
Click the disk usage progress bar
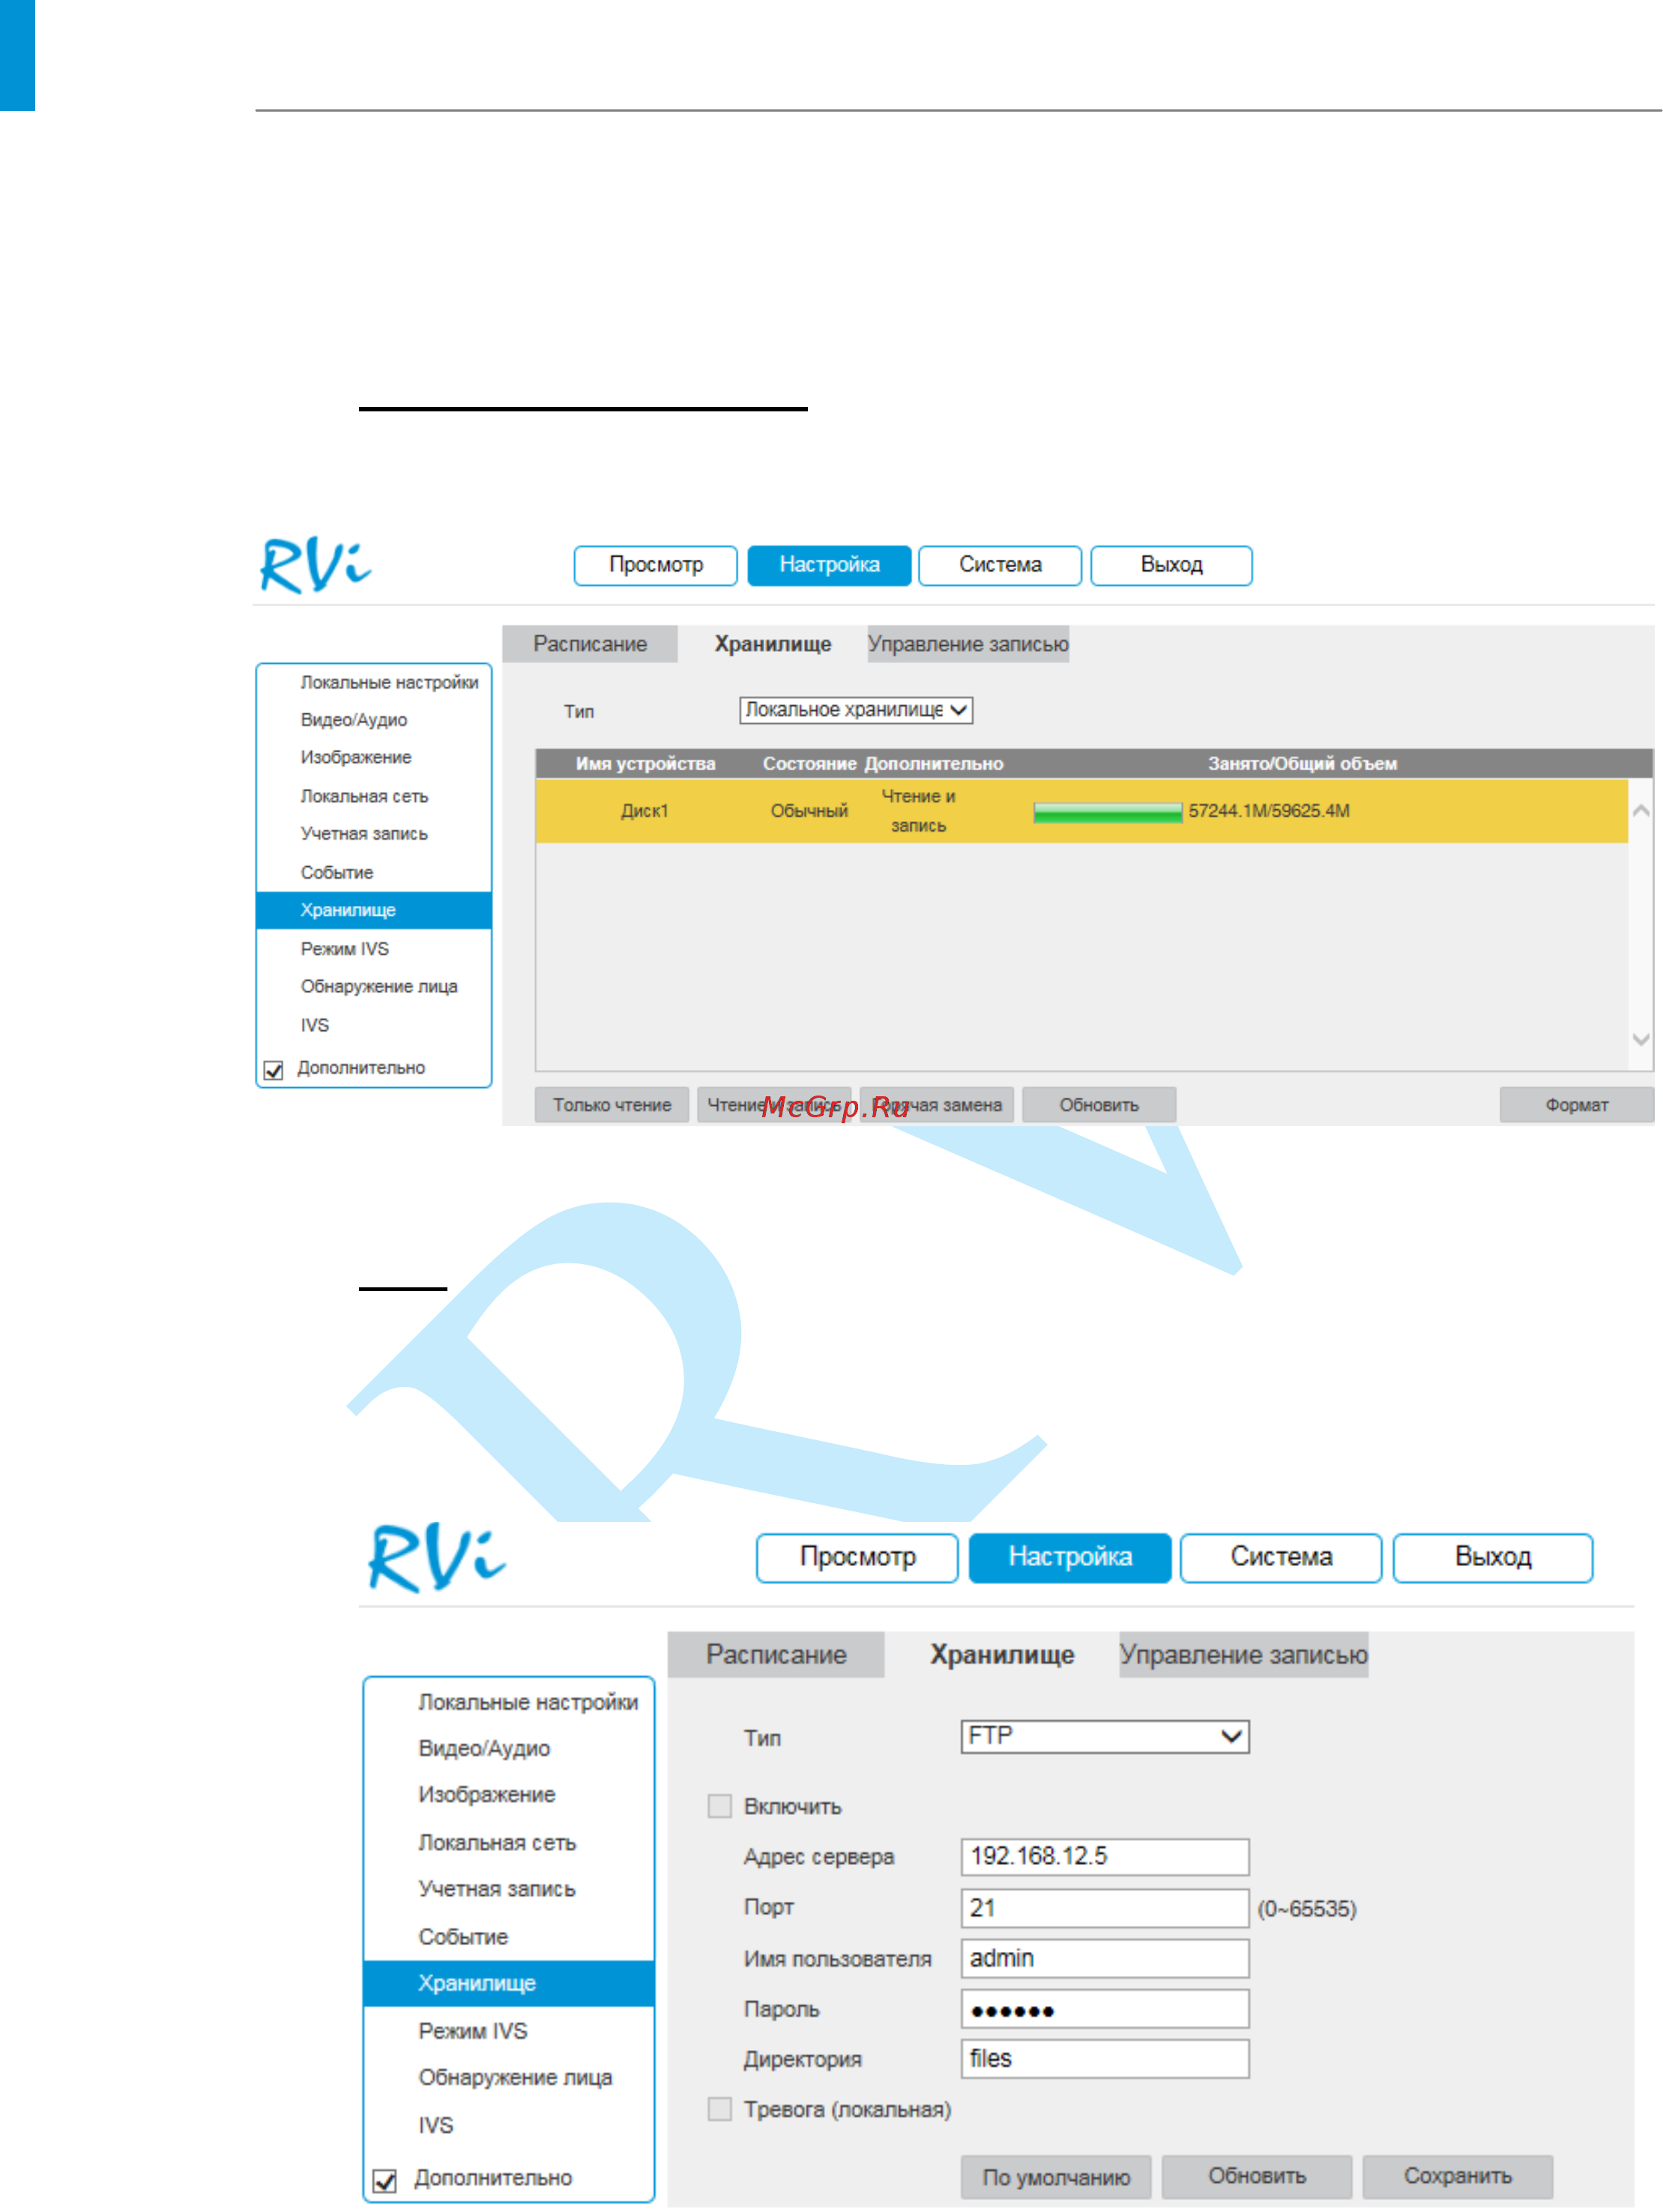point(1108,812)
